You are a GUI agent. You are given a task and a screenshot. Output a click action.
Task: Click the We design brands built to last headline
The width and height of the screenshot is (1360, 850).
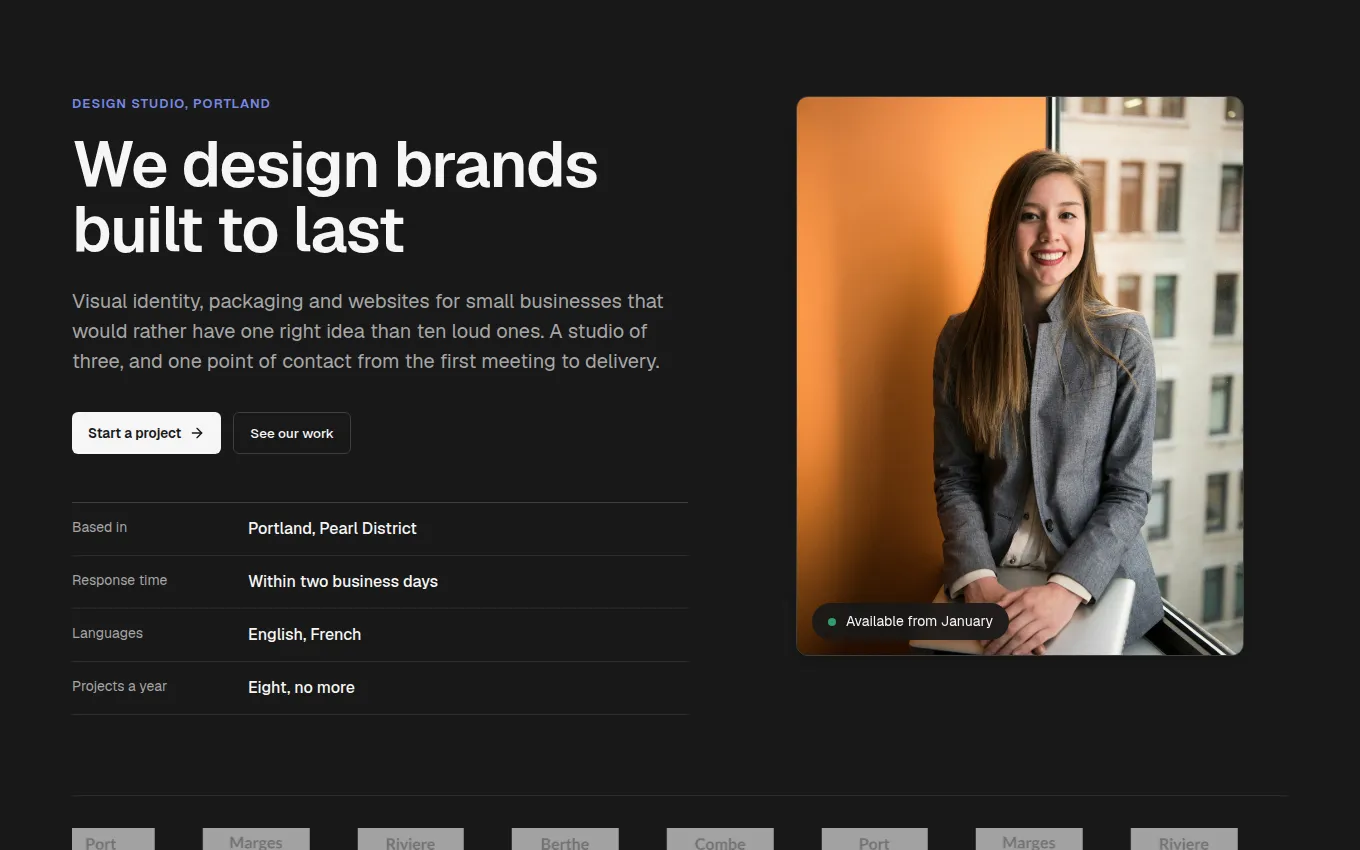click(x=336, y=197)
